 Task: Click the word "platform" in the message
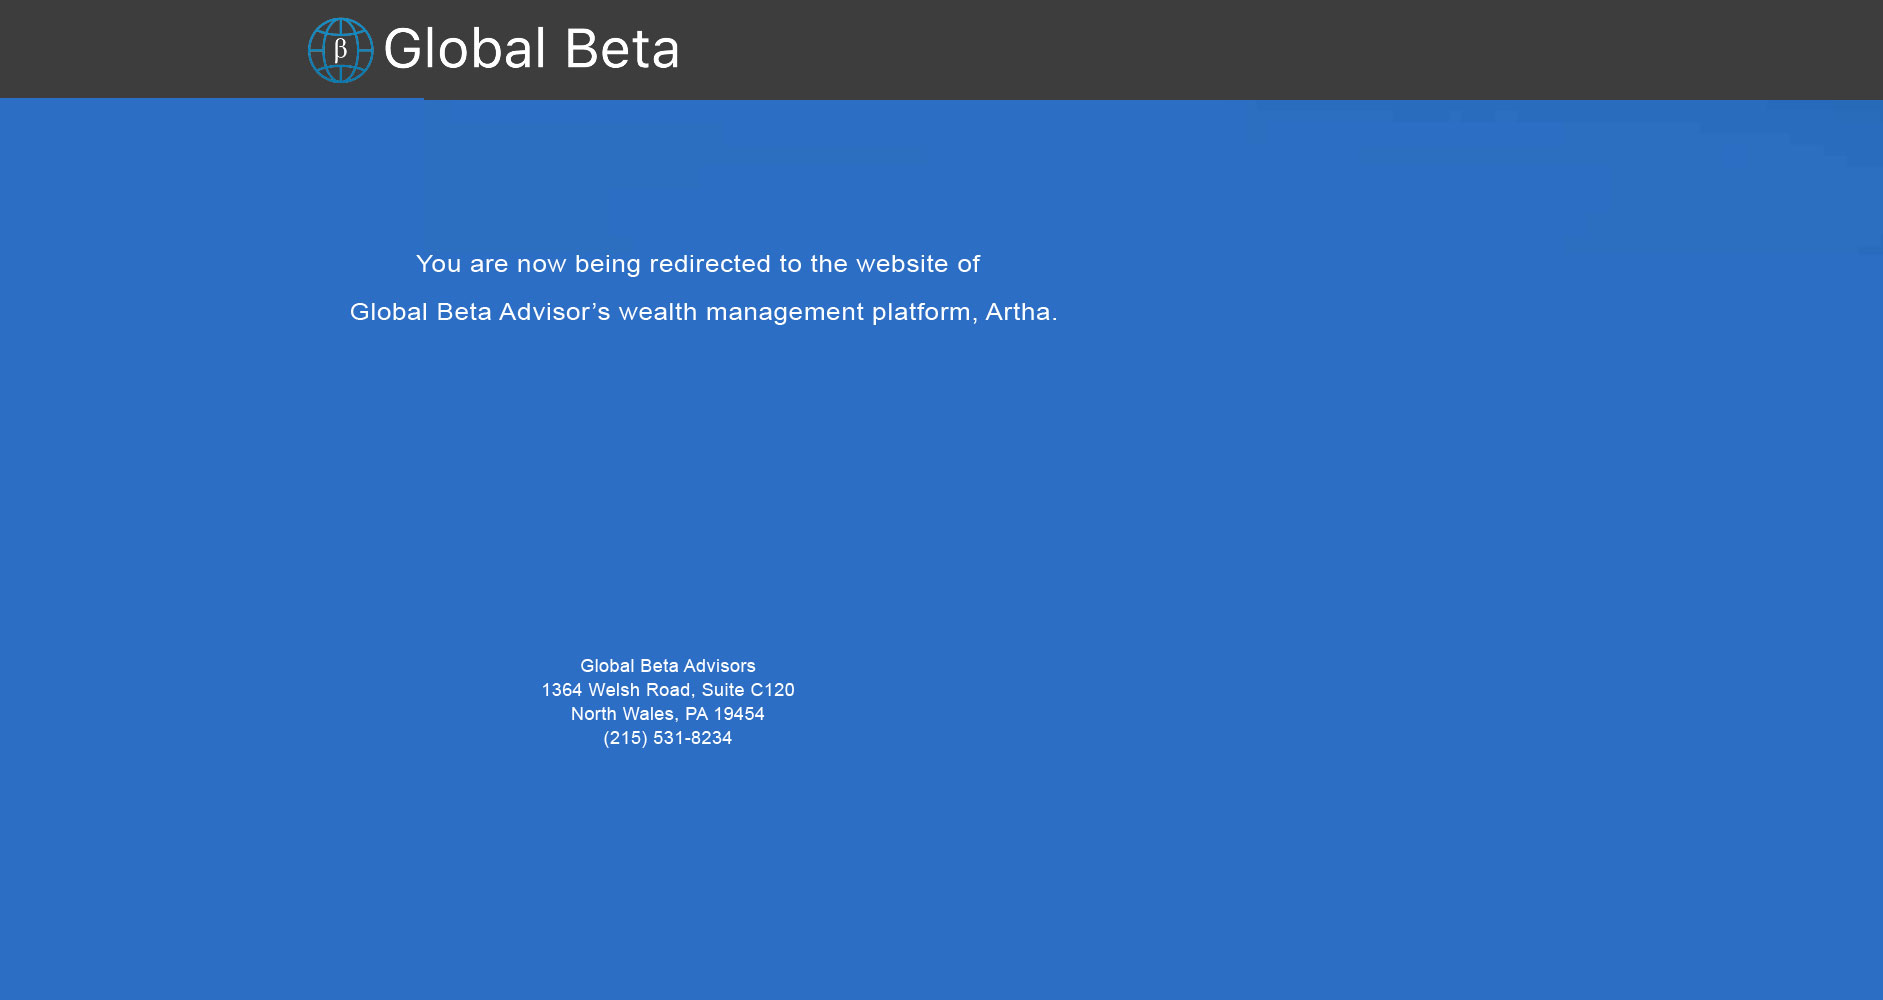pyautogui.click(x=920, y=312)
